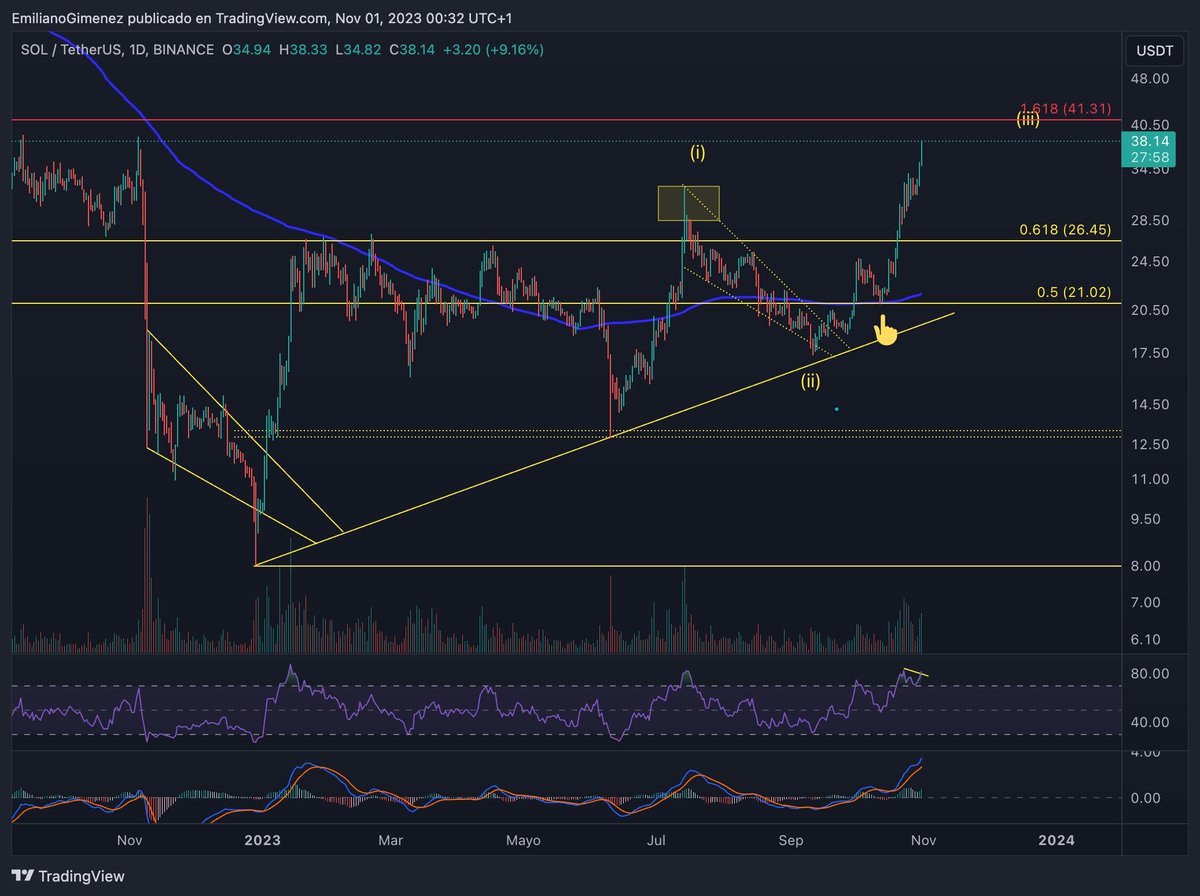Viewport: 1200px width, 896px height.
Task: Click the 2024 label on time axis
Action: point(1056,841)
